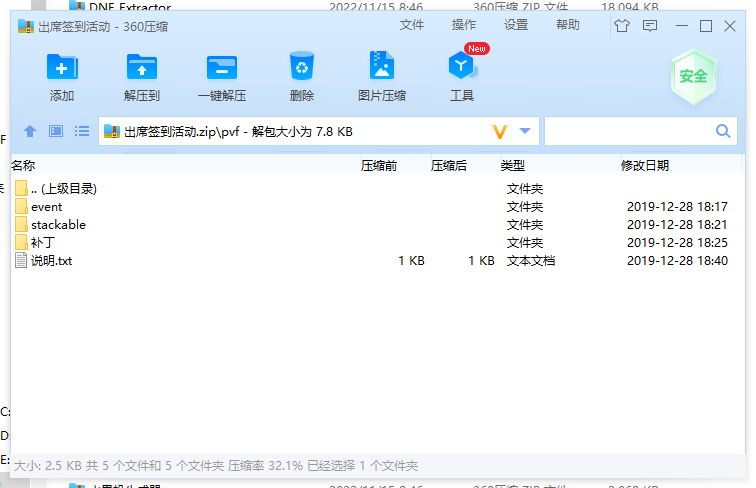Select the stackable folder
Screen dimensions: 756x488
[x=58, y=225]
